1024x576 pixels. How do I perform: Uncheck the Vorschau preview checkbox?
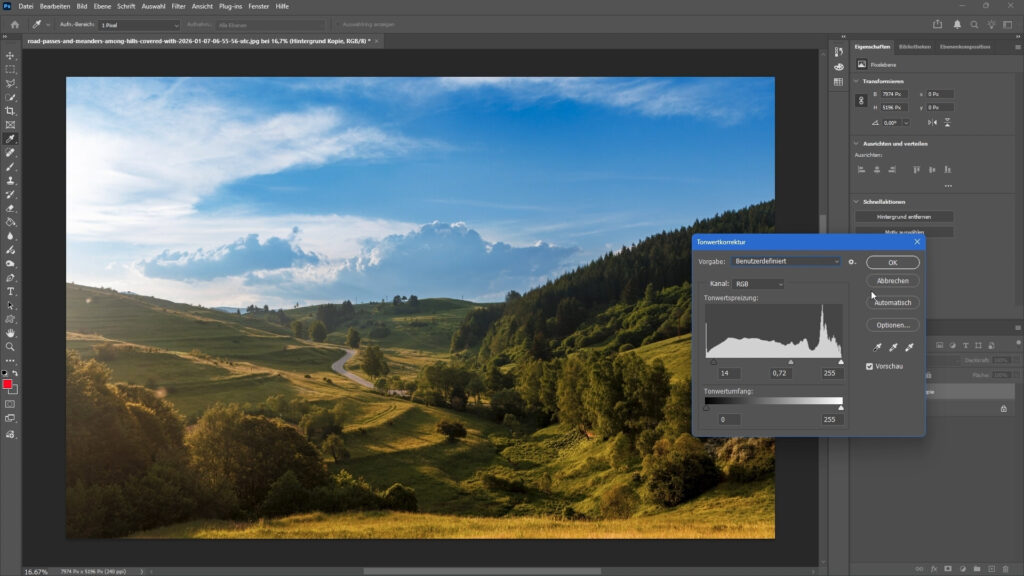point(871,367)
